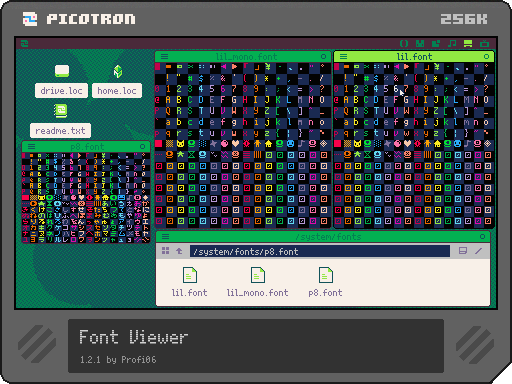The width and height of the screenshot is (512, 384).
Task: Click digit 5 glyph in lil_mono.font window
Action: (212, 89)
